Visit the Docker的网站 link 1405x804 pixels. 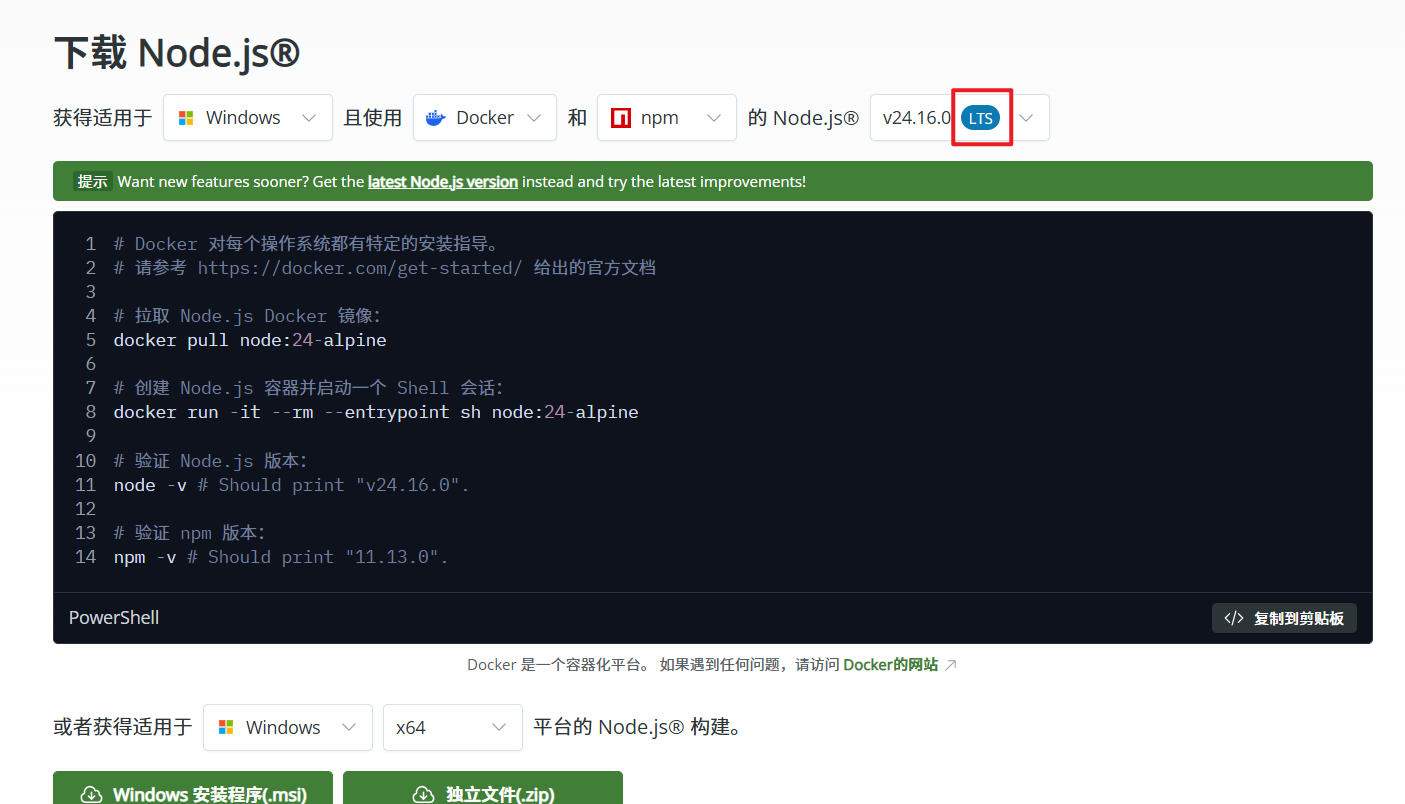tap(891, 665)
